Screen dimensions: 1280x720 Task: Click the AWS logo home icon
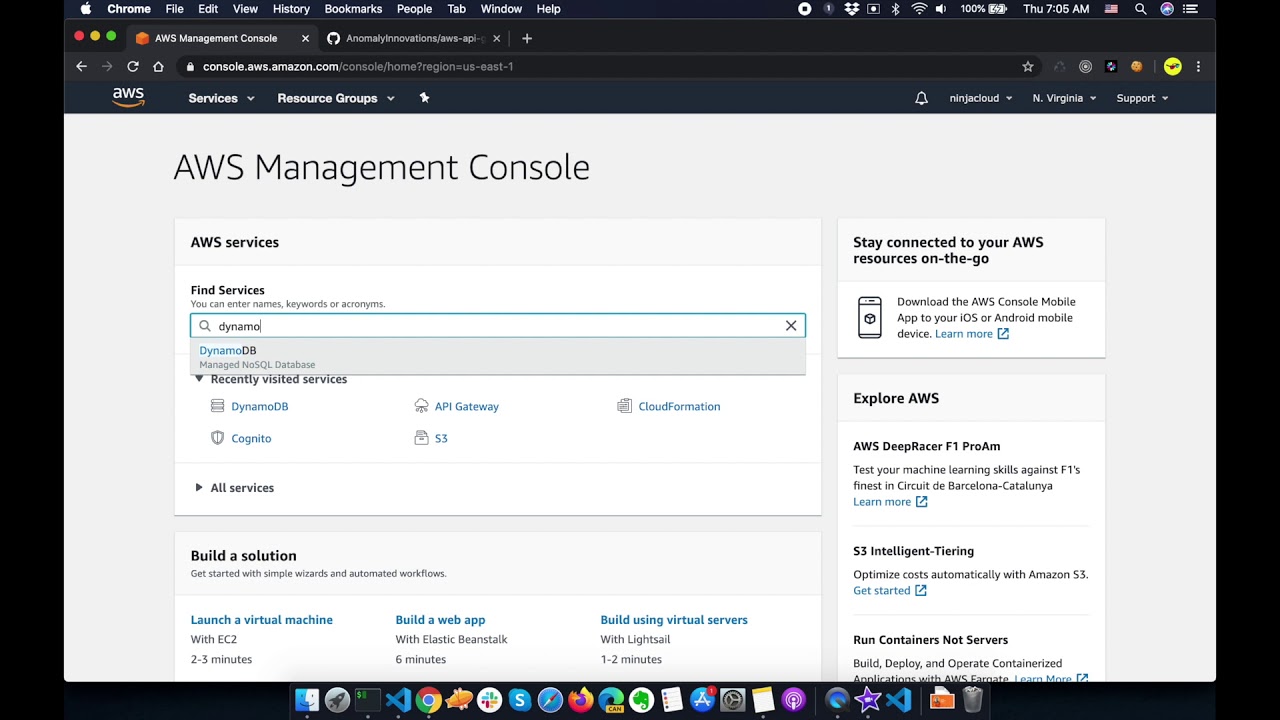point(128,97)
